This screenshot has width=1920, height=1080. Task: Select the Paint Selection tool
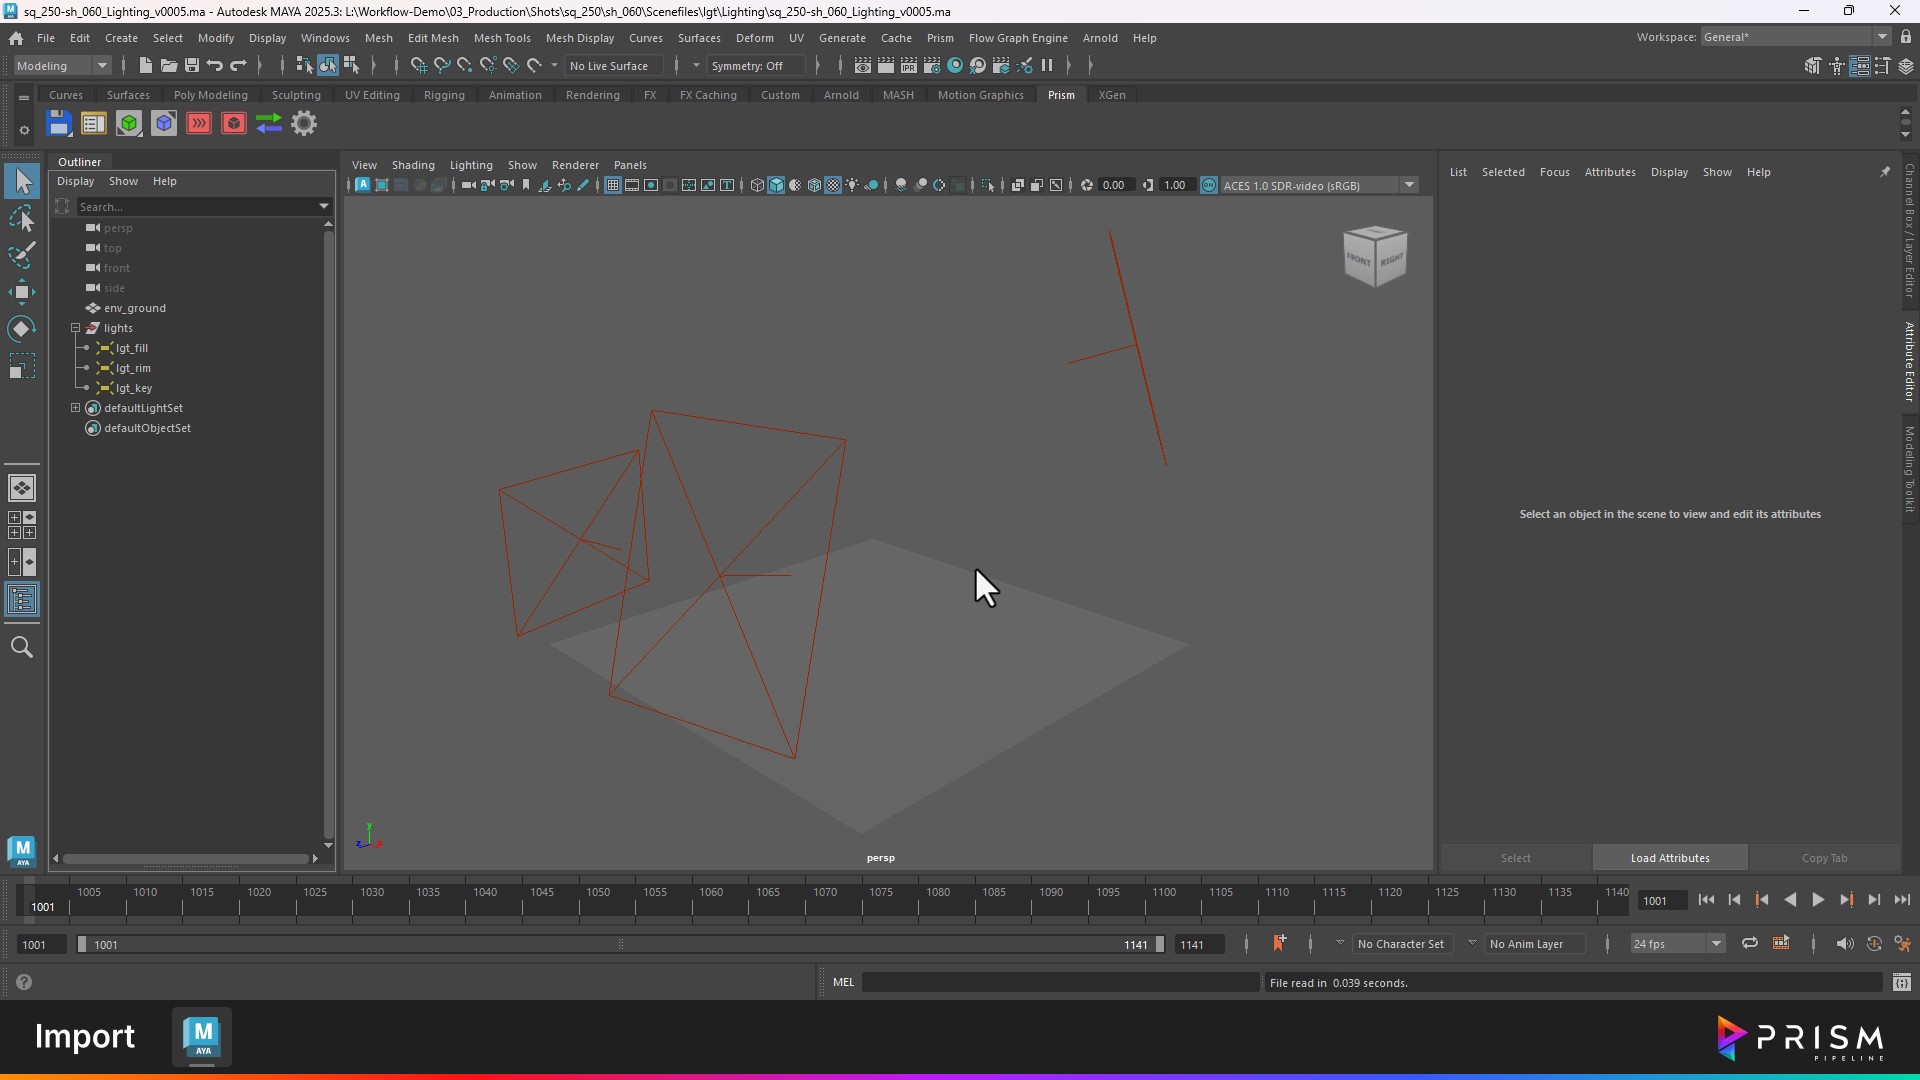22,255
